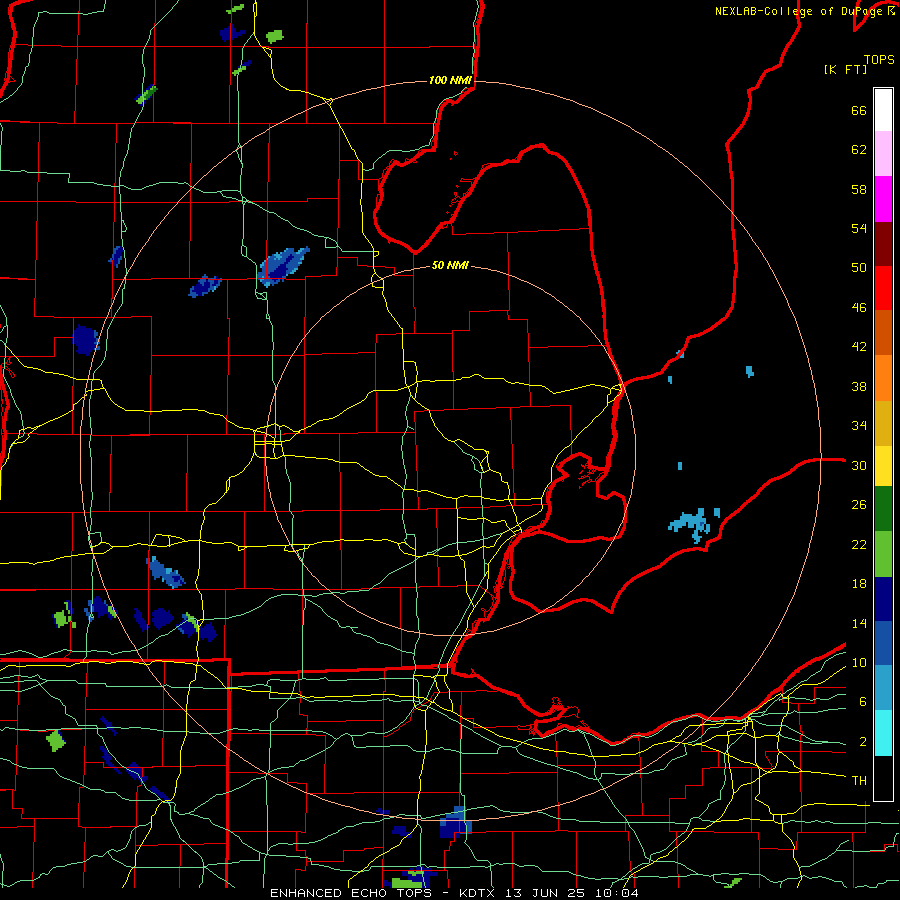The height and width of the screenshot is (900, 900).
Task: Click the light pink 62 K FT swatch
Action: tap(883, 154)
